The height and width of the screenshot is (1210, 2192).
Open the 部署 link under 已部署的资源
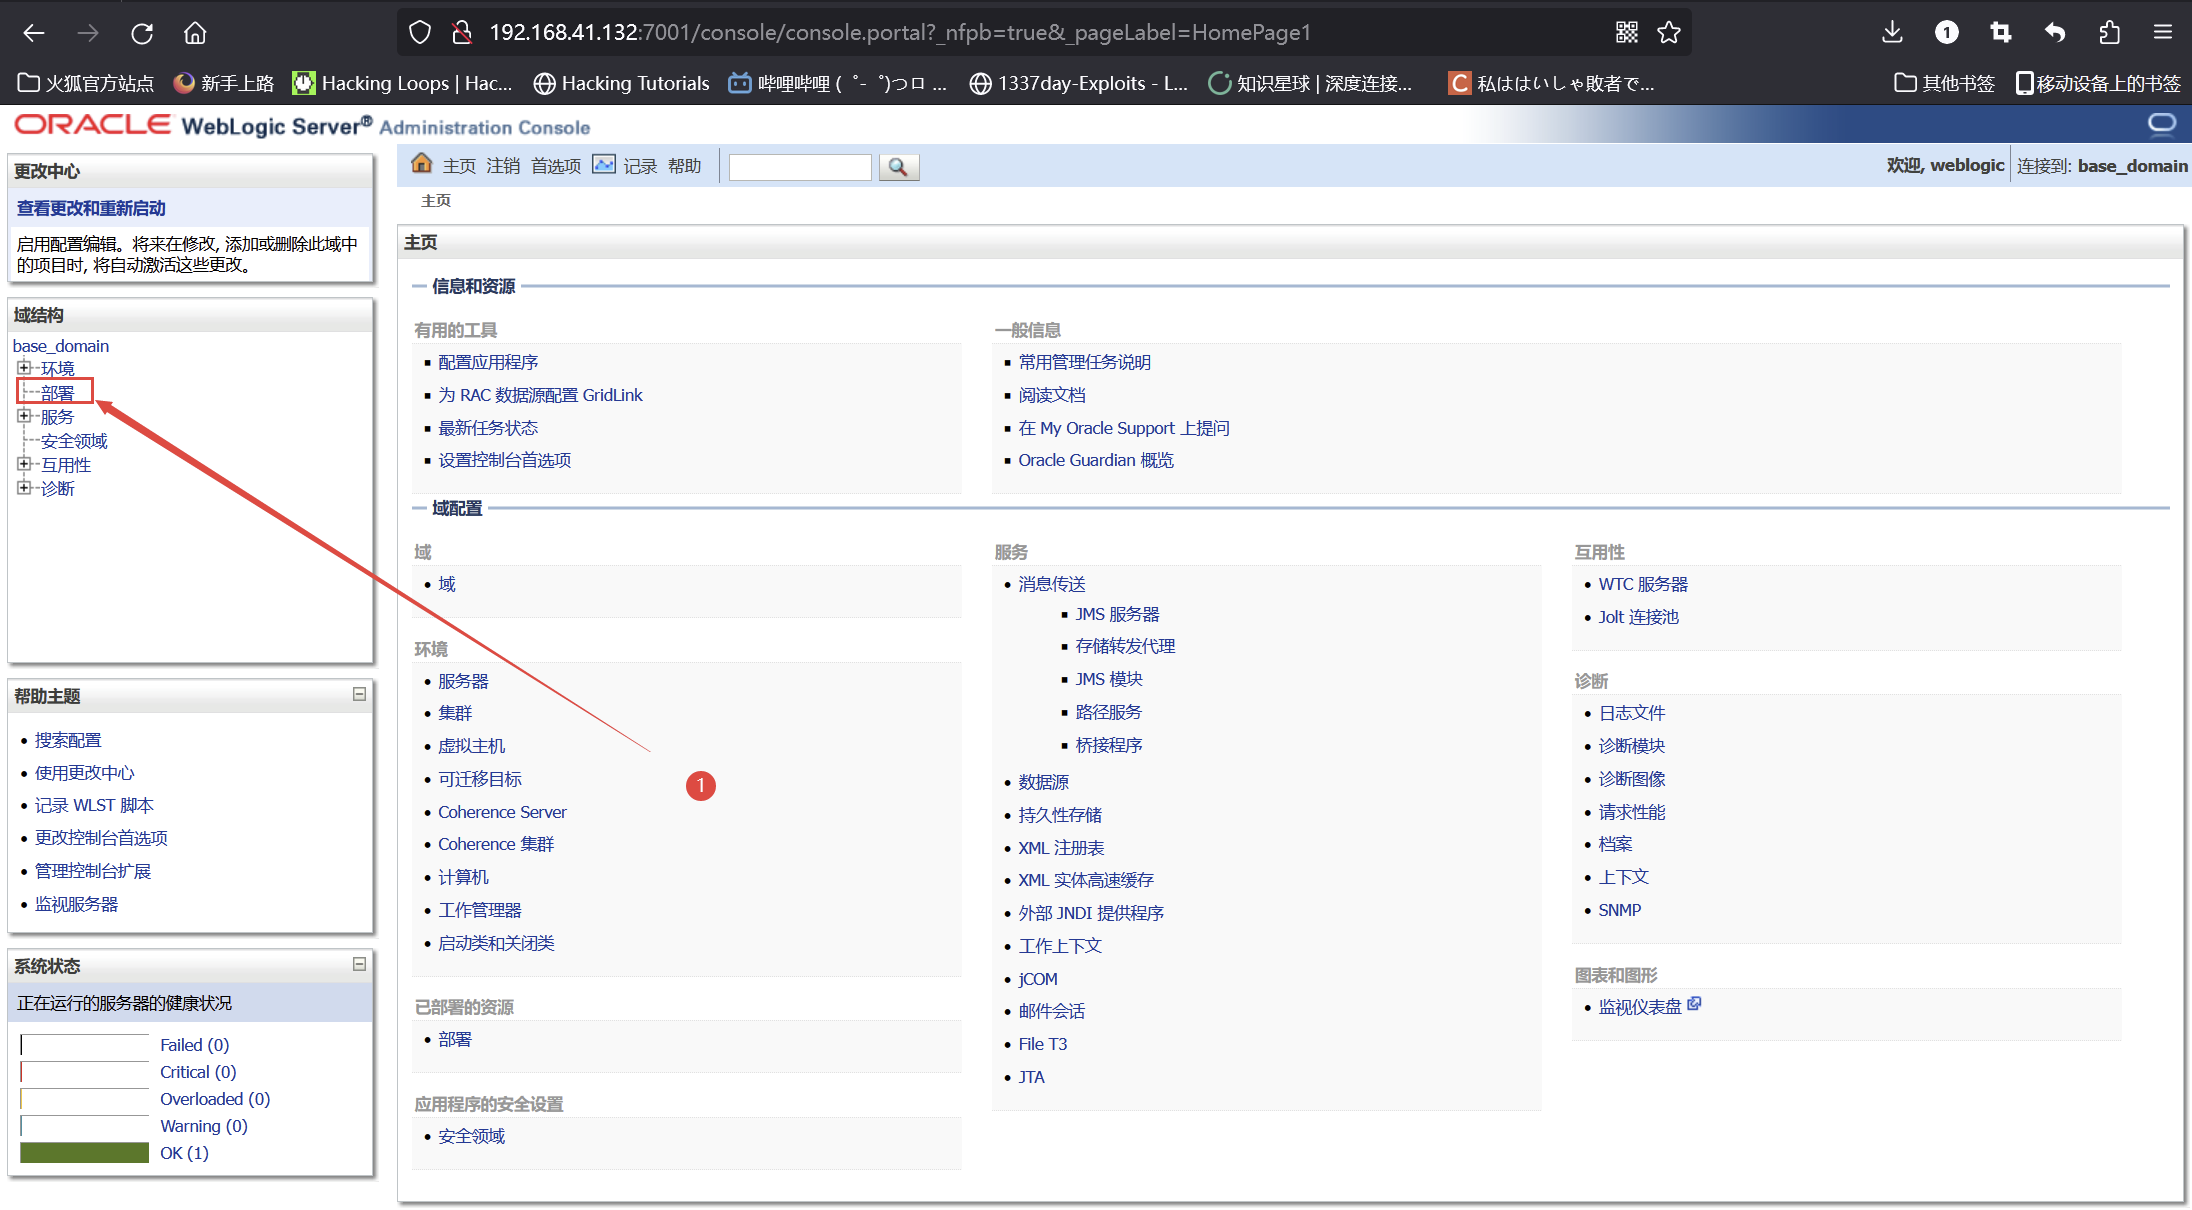[455, 1039]
